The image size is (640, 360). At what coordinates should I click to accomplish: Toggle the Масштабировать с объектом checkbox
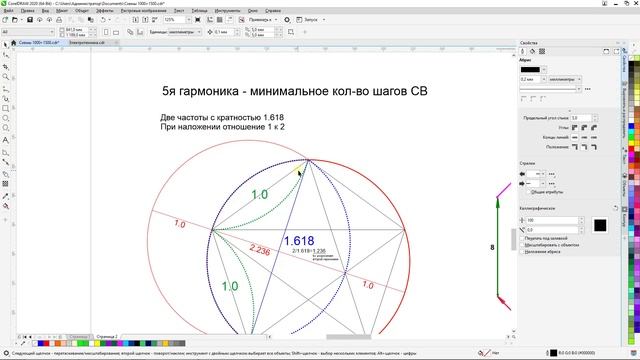(x=522, y=245)
